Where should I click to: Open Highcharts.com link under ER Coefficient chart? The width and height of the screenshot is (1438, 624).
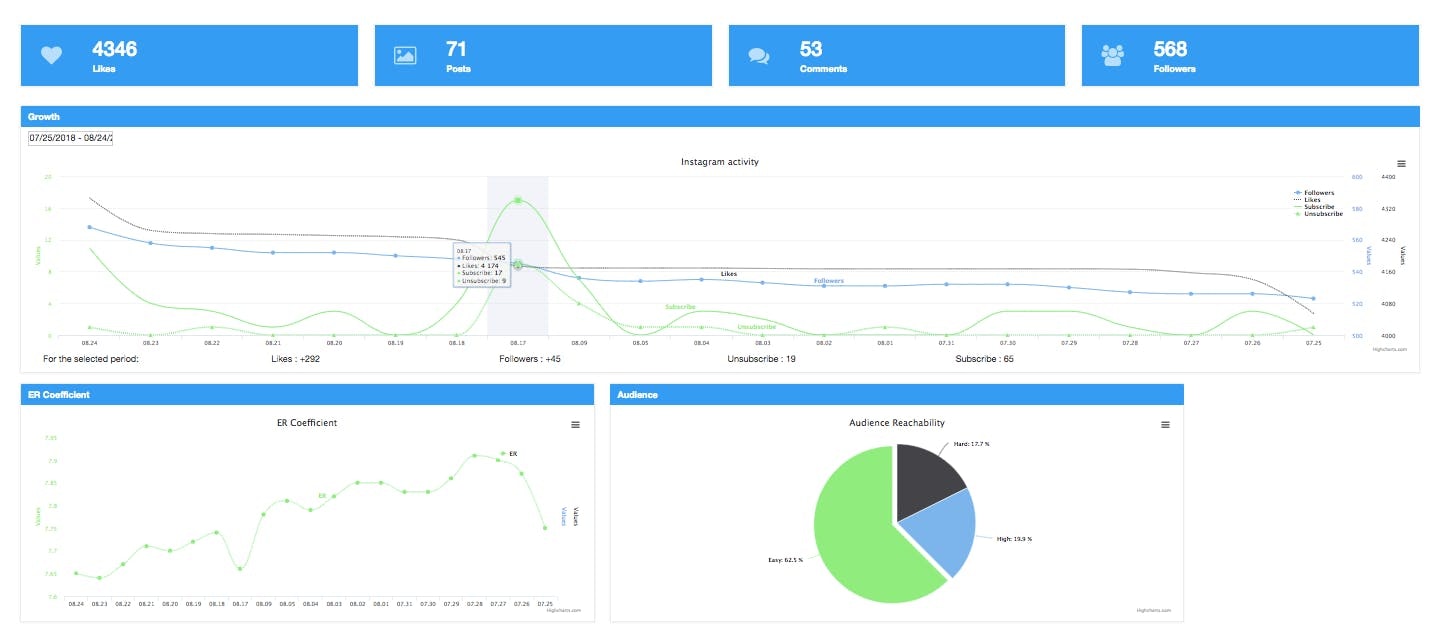point(565,610)
